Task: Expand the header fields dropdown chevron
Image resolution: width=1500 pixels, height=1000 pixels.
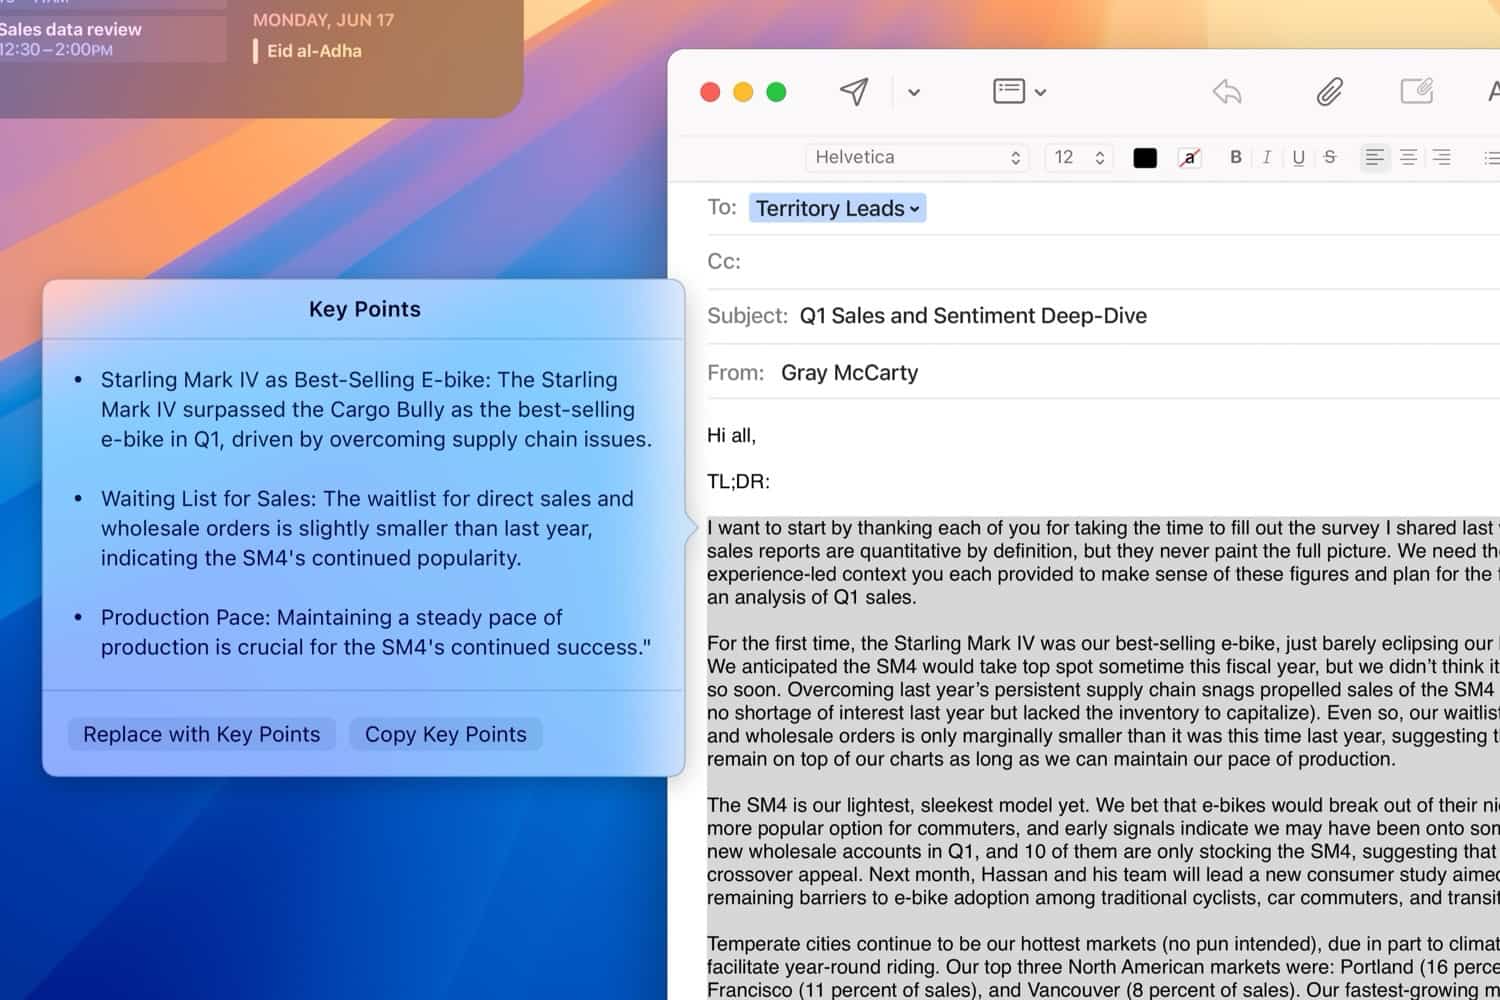Action: [1041, 92]
